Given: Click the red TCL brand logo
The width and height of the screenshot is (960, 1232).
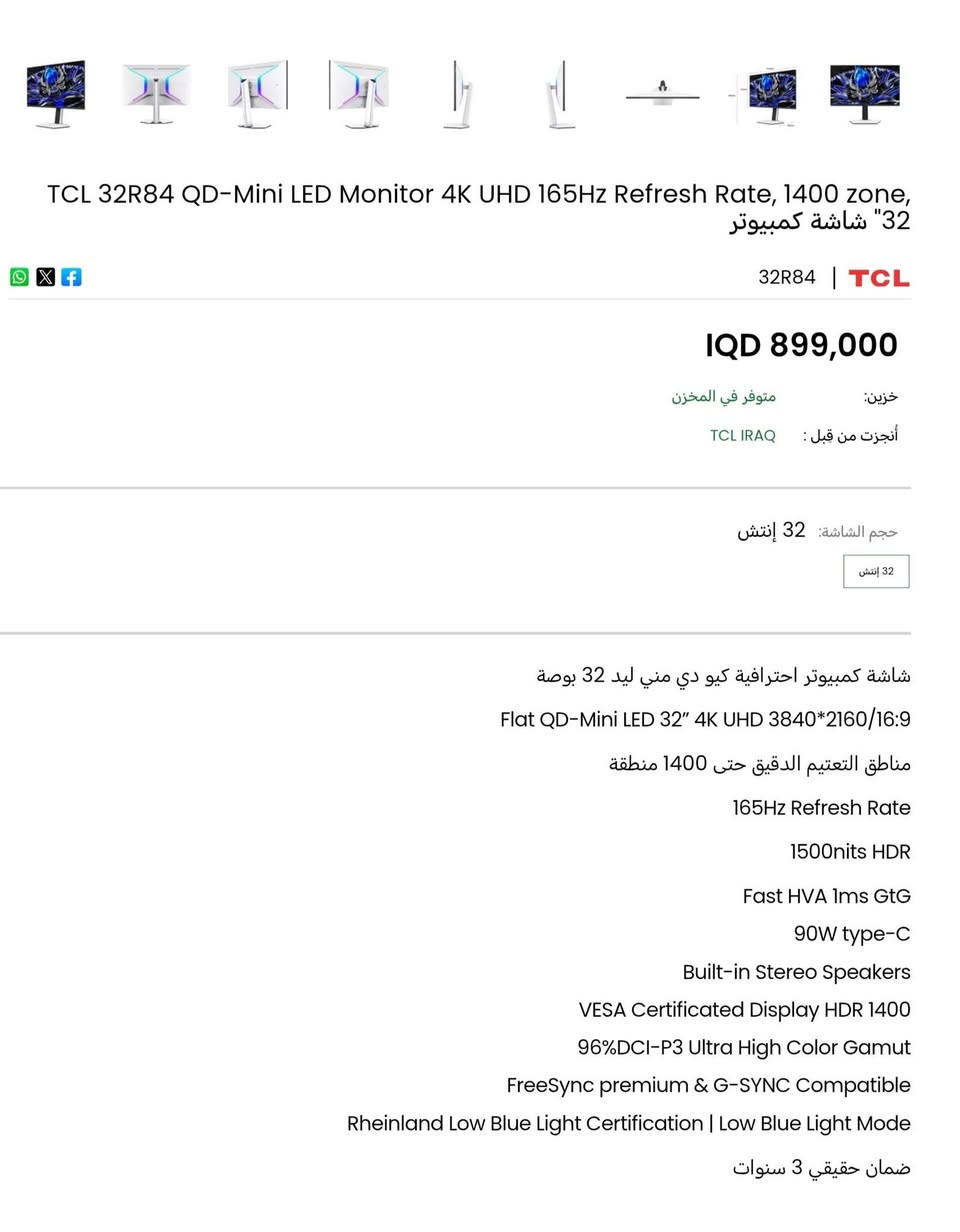Looking at the screenshot, I should coord(879,278).
